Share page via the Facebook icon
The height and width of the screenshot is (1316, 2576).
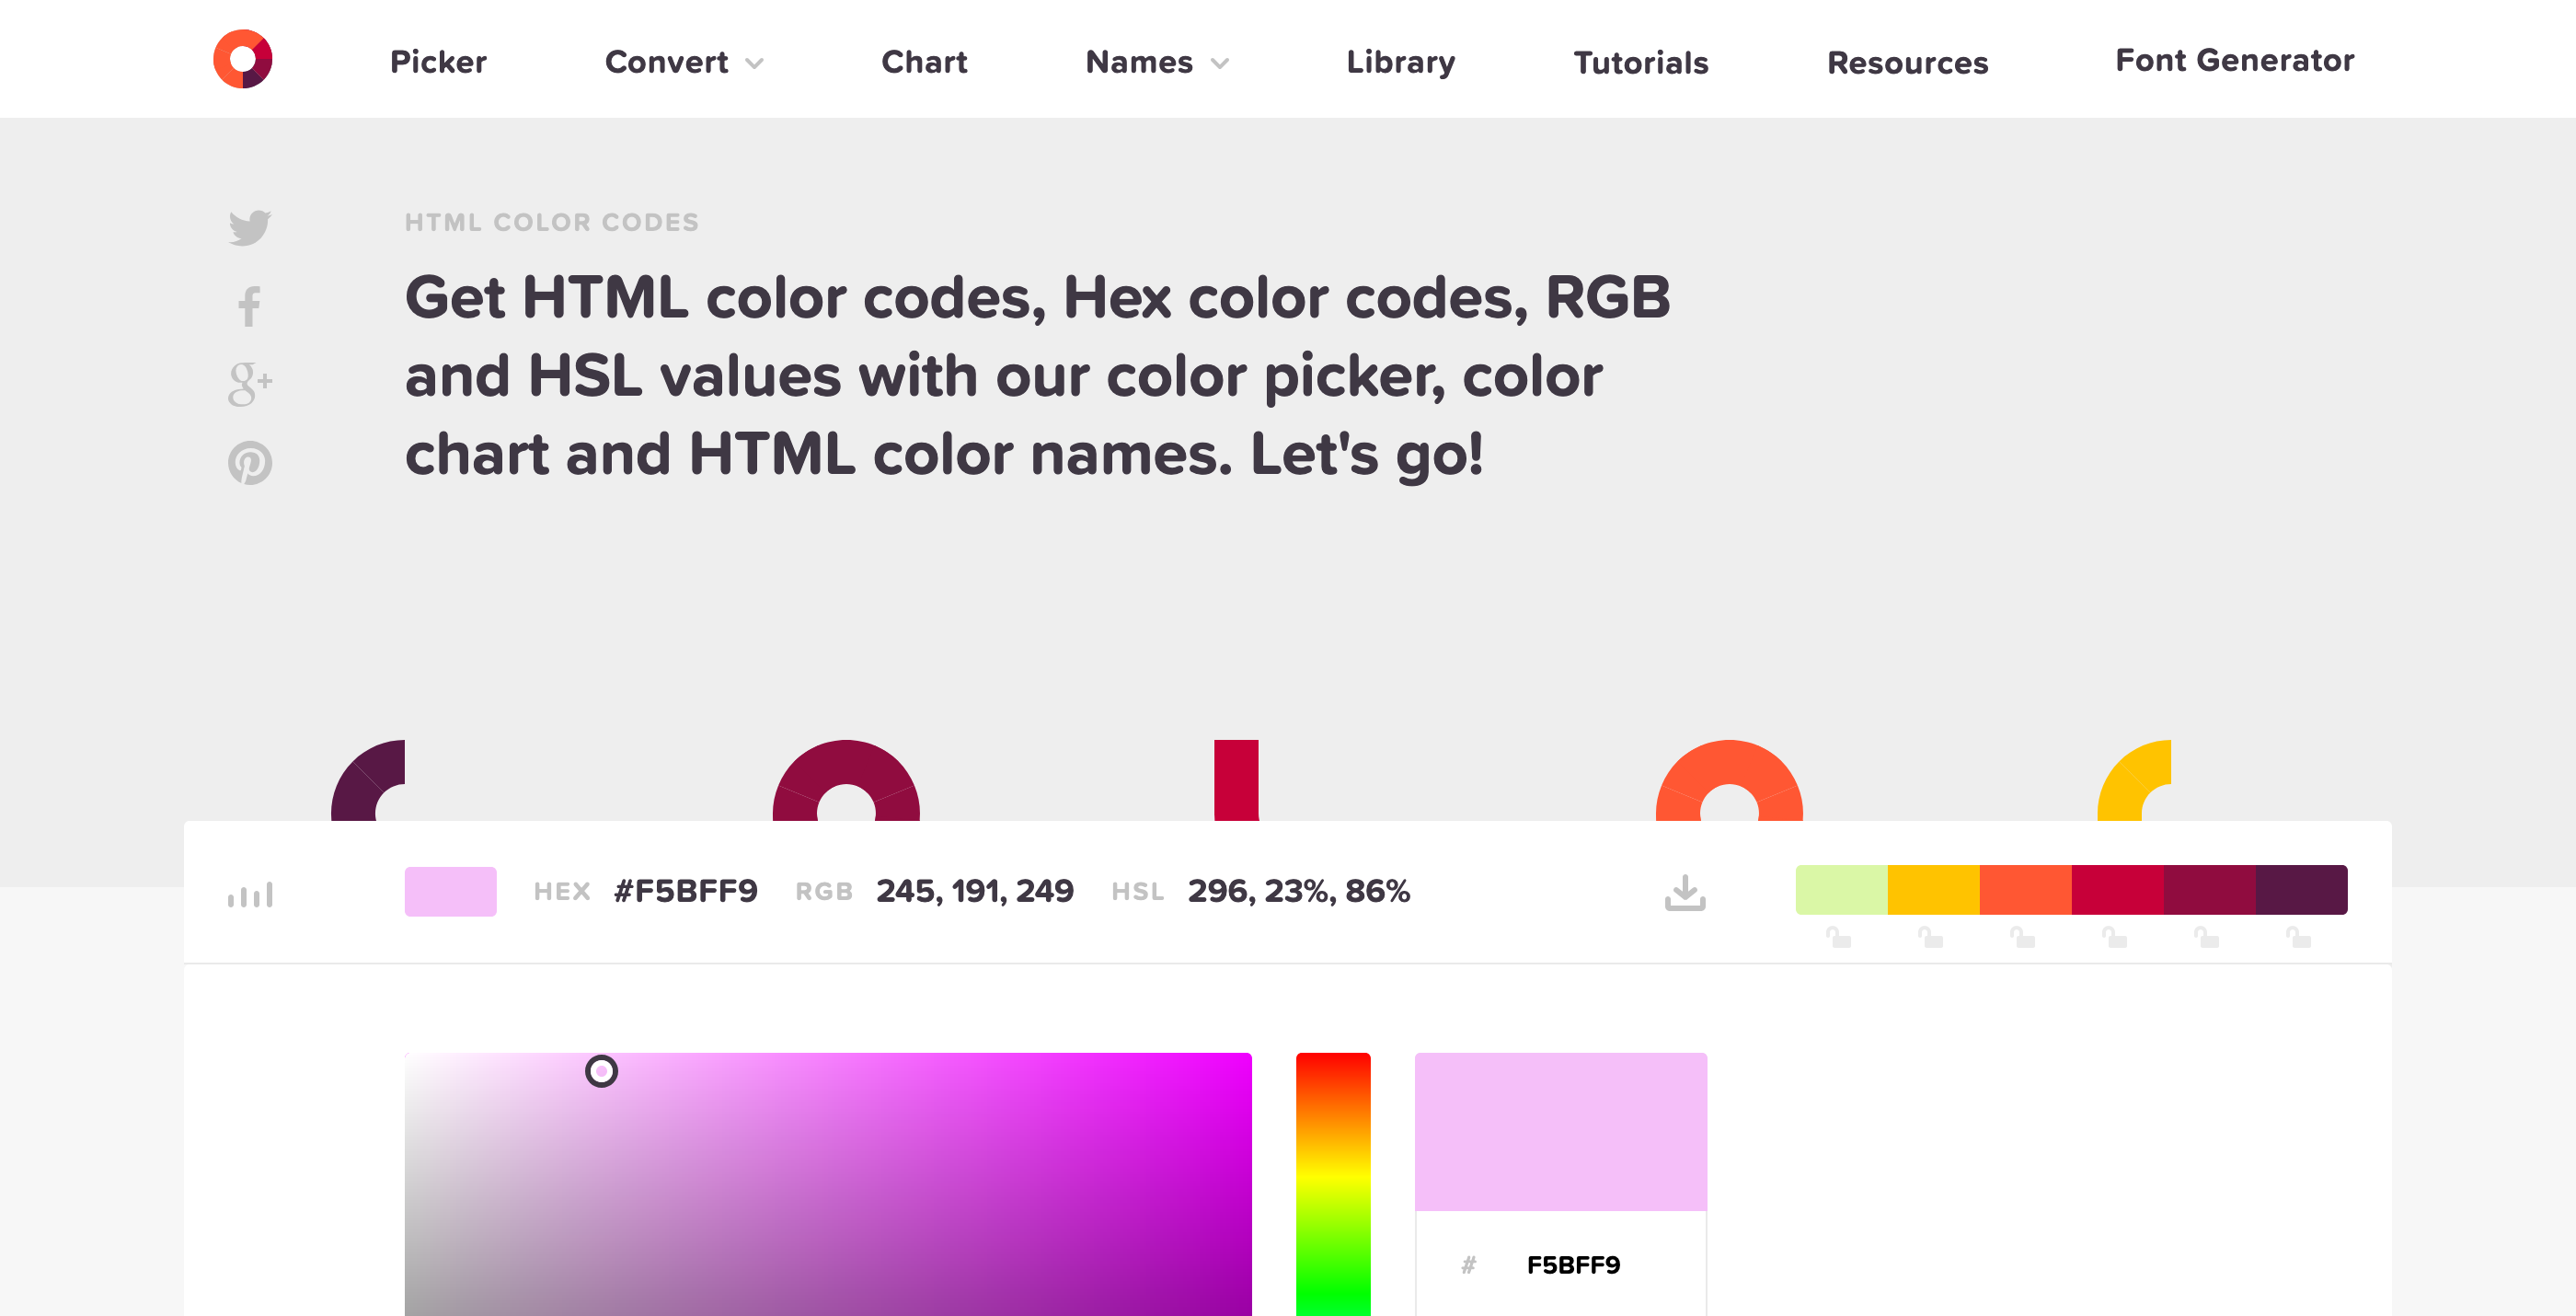point(250,306)
